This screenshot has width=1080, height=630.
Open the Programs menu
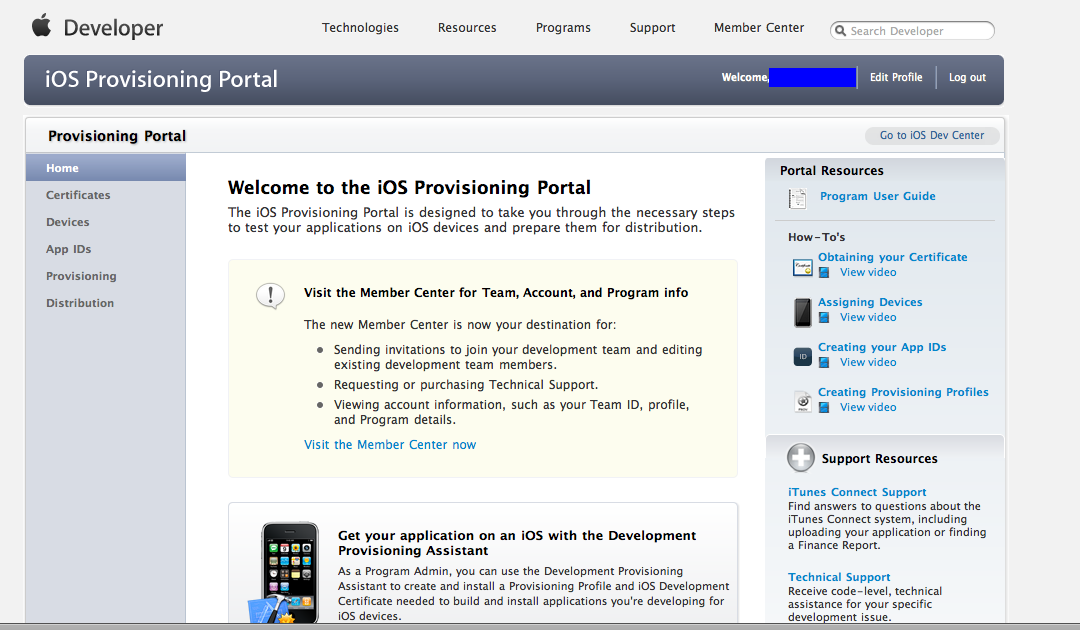[563, 28]
